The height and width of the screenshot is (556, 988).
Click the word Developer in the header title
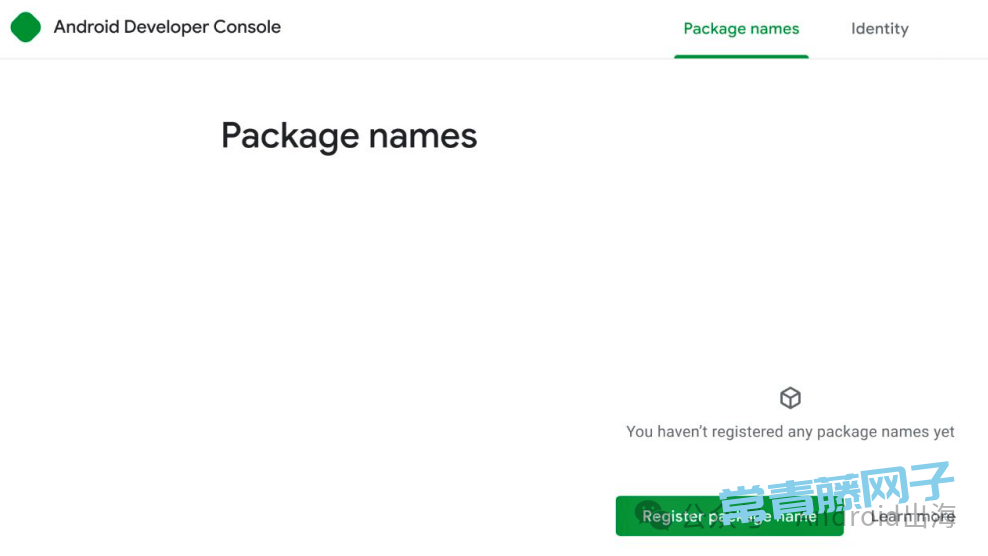(166, 28)
